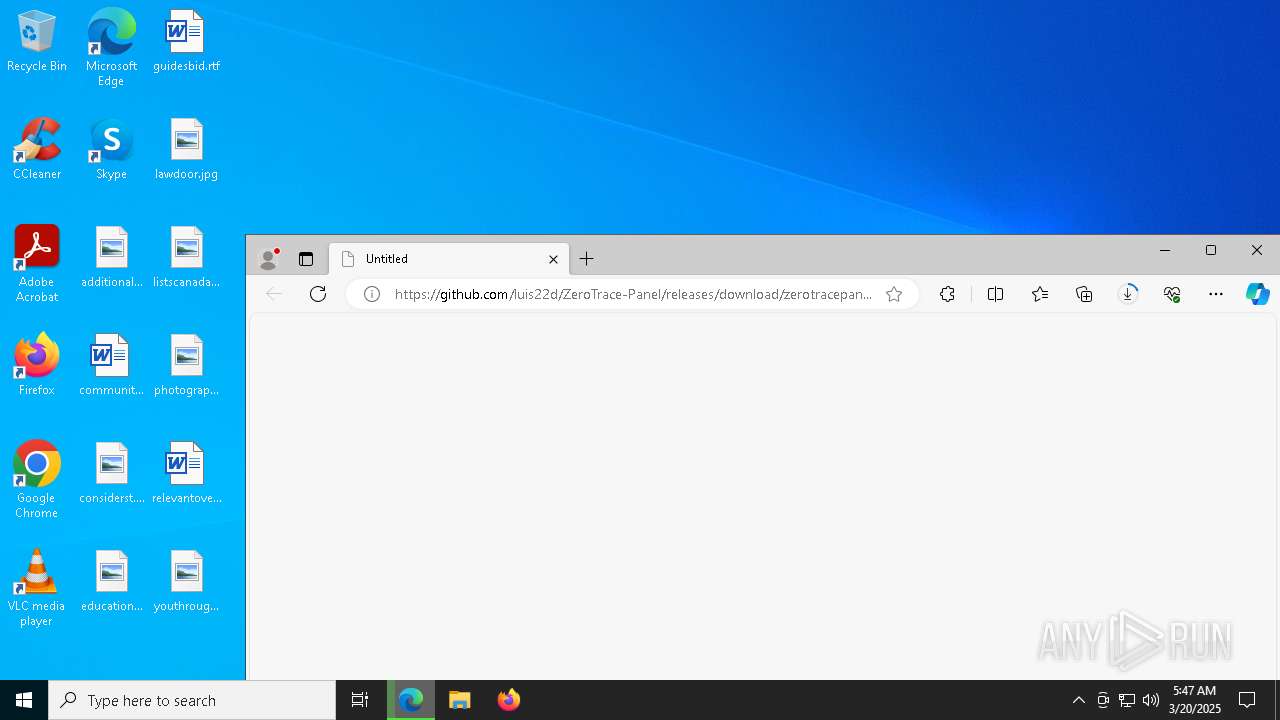Select guidesbid.rtf file on desktop
This screenshot has height=720, width=1280.
click(186, 41)
